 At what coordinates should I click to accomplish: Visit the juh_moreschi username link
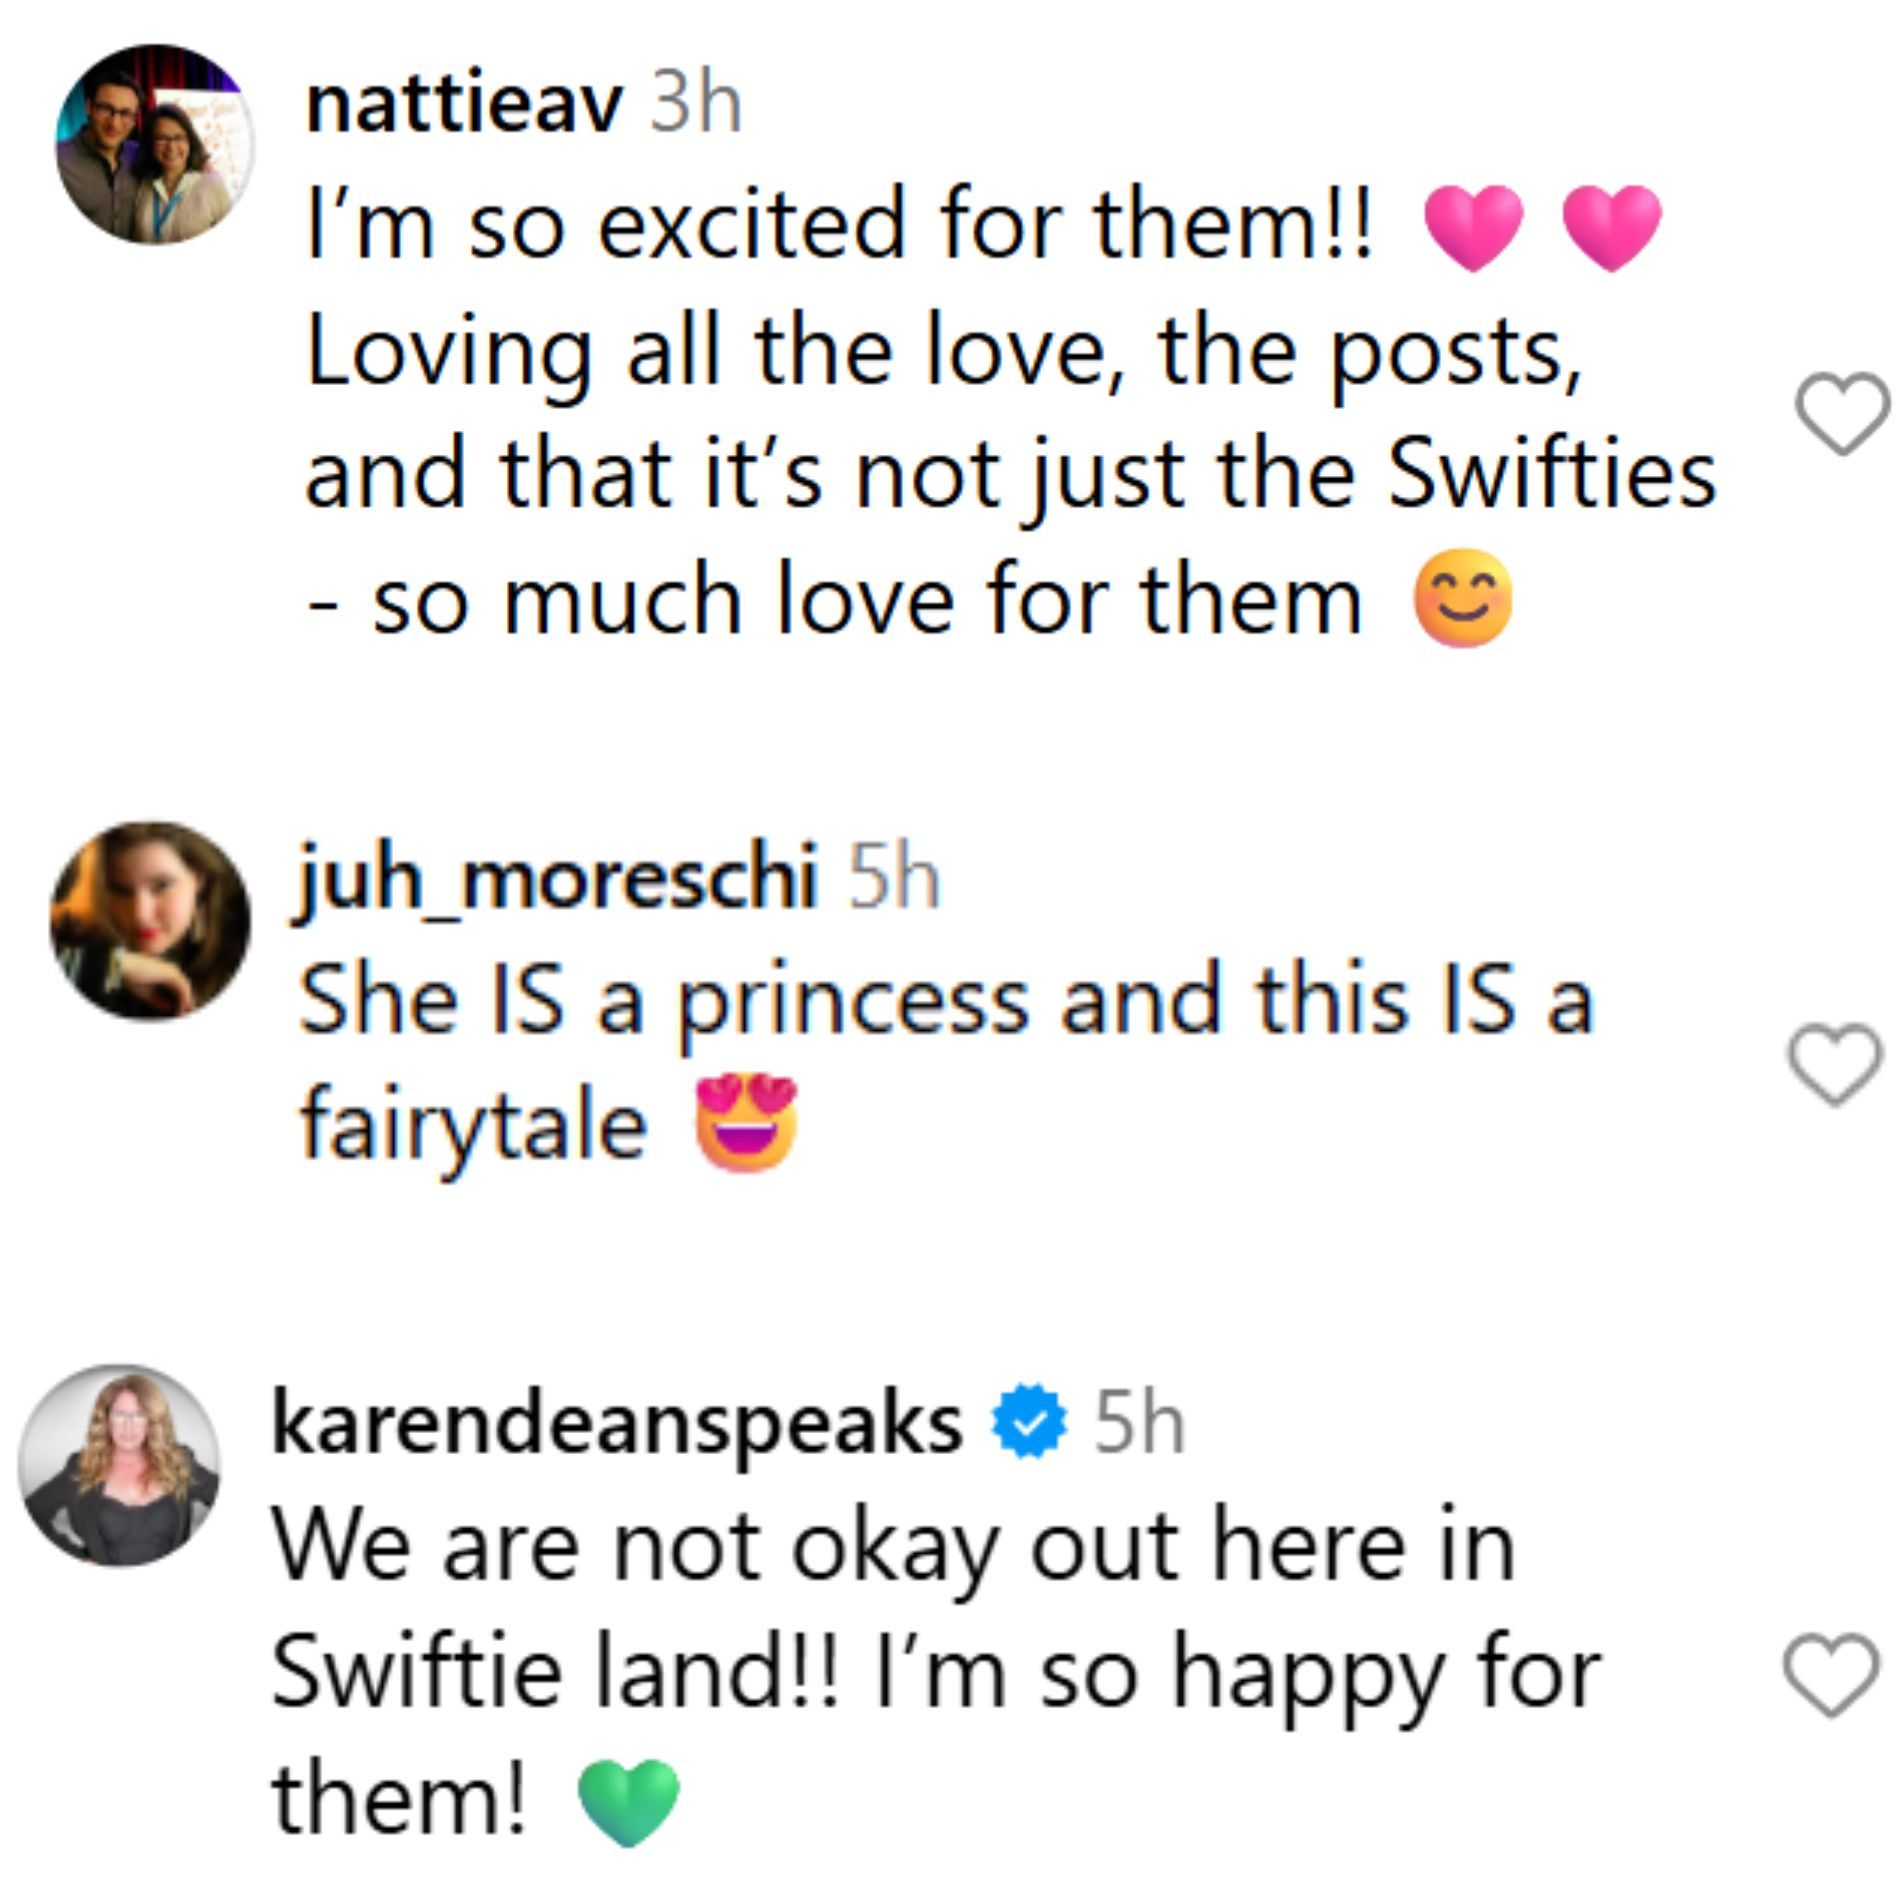coord(556,879)
